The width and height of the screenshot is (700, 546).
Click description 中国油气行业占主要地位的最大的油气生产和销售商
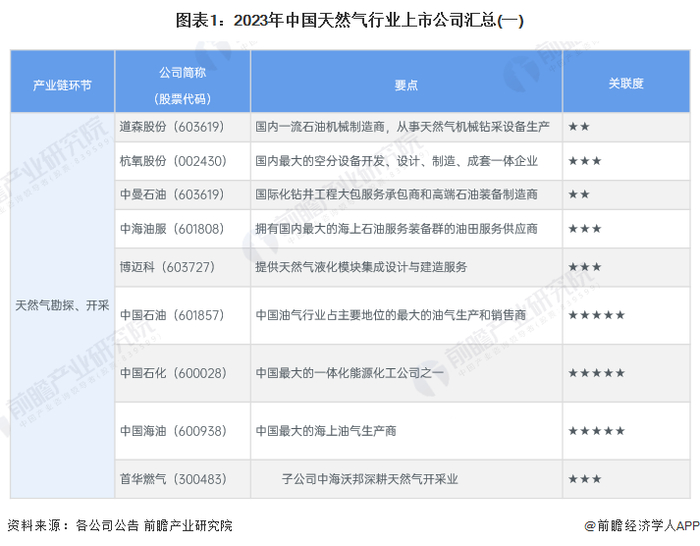[391, 315]
